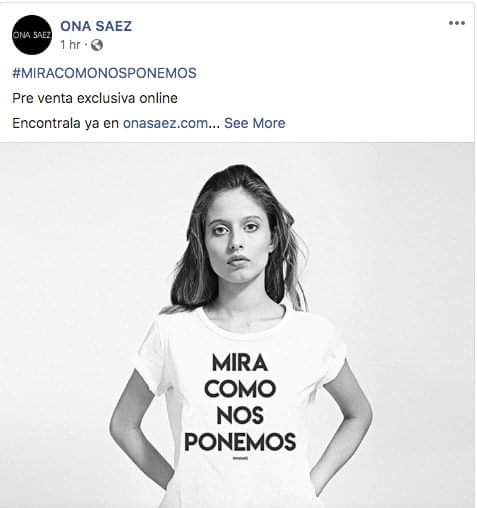Expand options with the ellipsis icon
The image size is (477, 508).
point(457,23)
